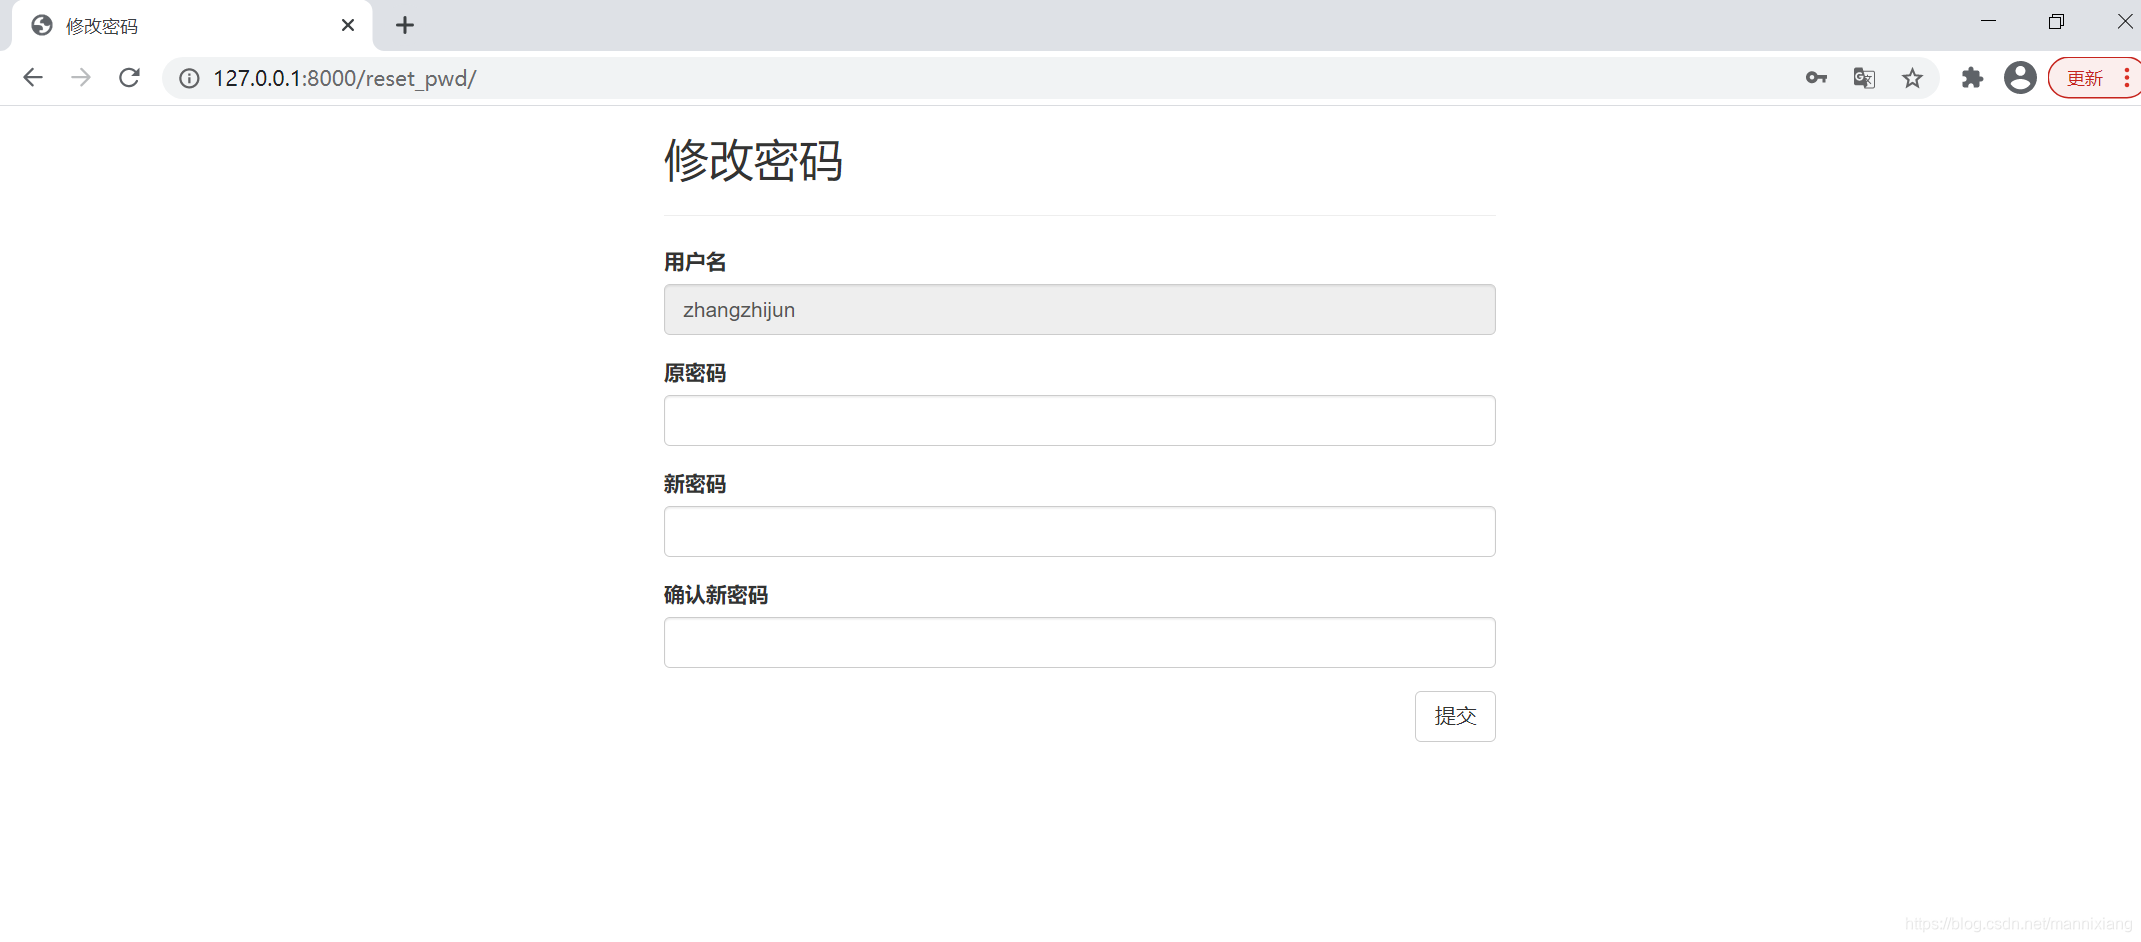This screenshot has height=942, width=2141.
Task: Open a new tab with plus button
Action: (405, 25)
